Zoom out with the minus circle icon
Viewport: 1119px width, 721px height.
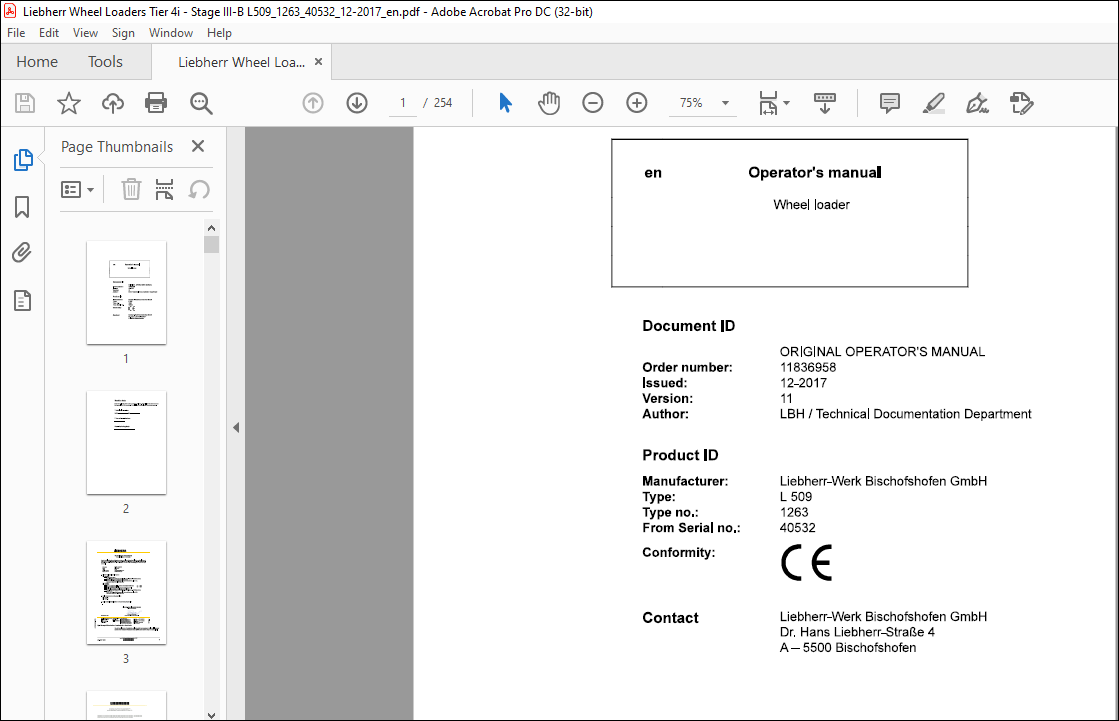click(592, 104)
